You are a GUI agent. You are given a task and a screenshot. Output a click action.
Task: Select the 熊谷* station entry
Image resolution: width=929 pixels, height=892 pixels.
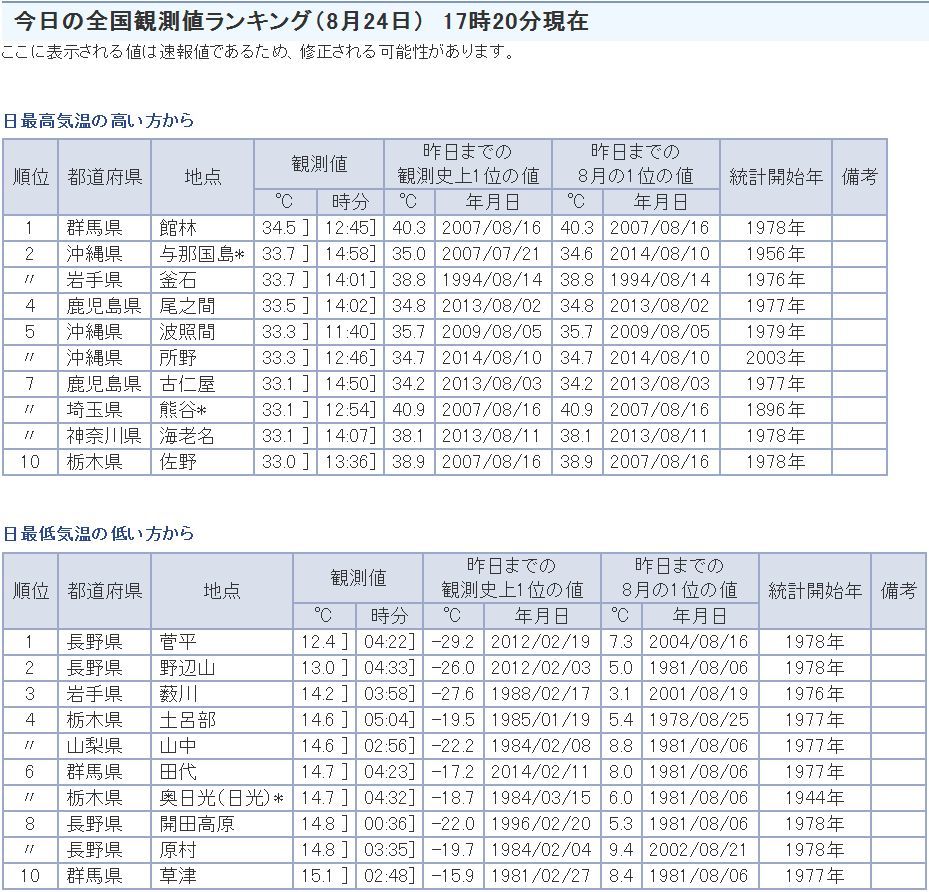pos(183,410)
